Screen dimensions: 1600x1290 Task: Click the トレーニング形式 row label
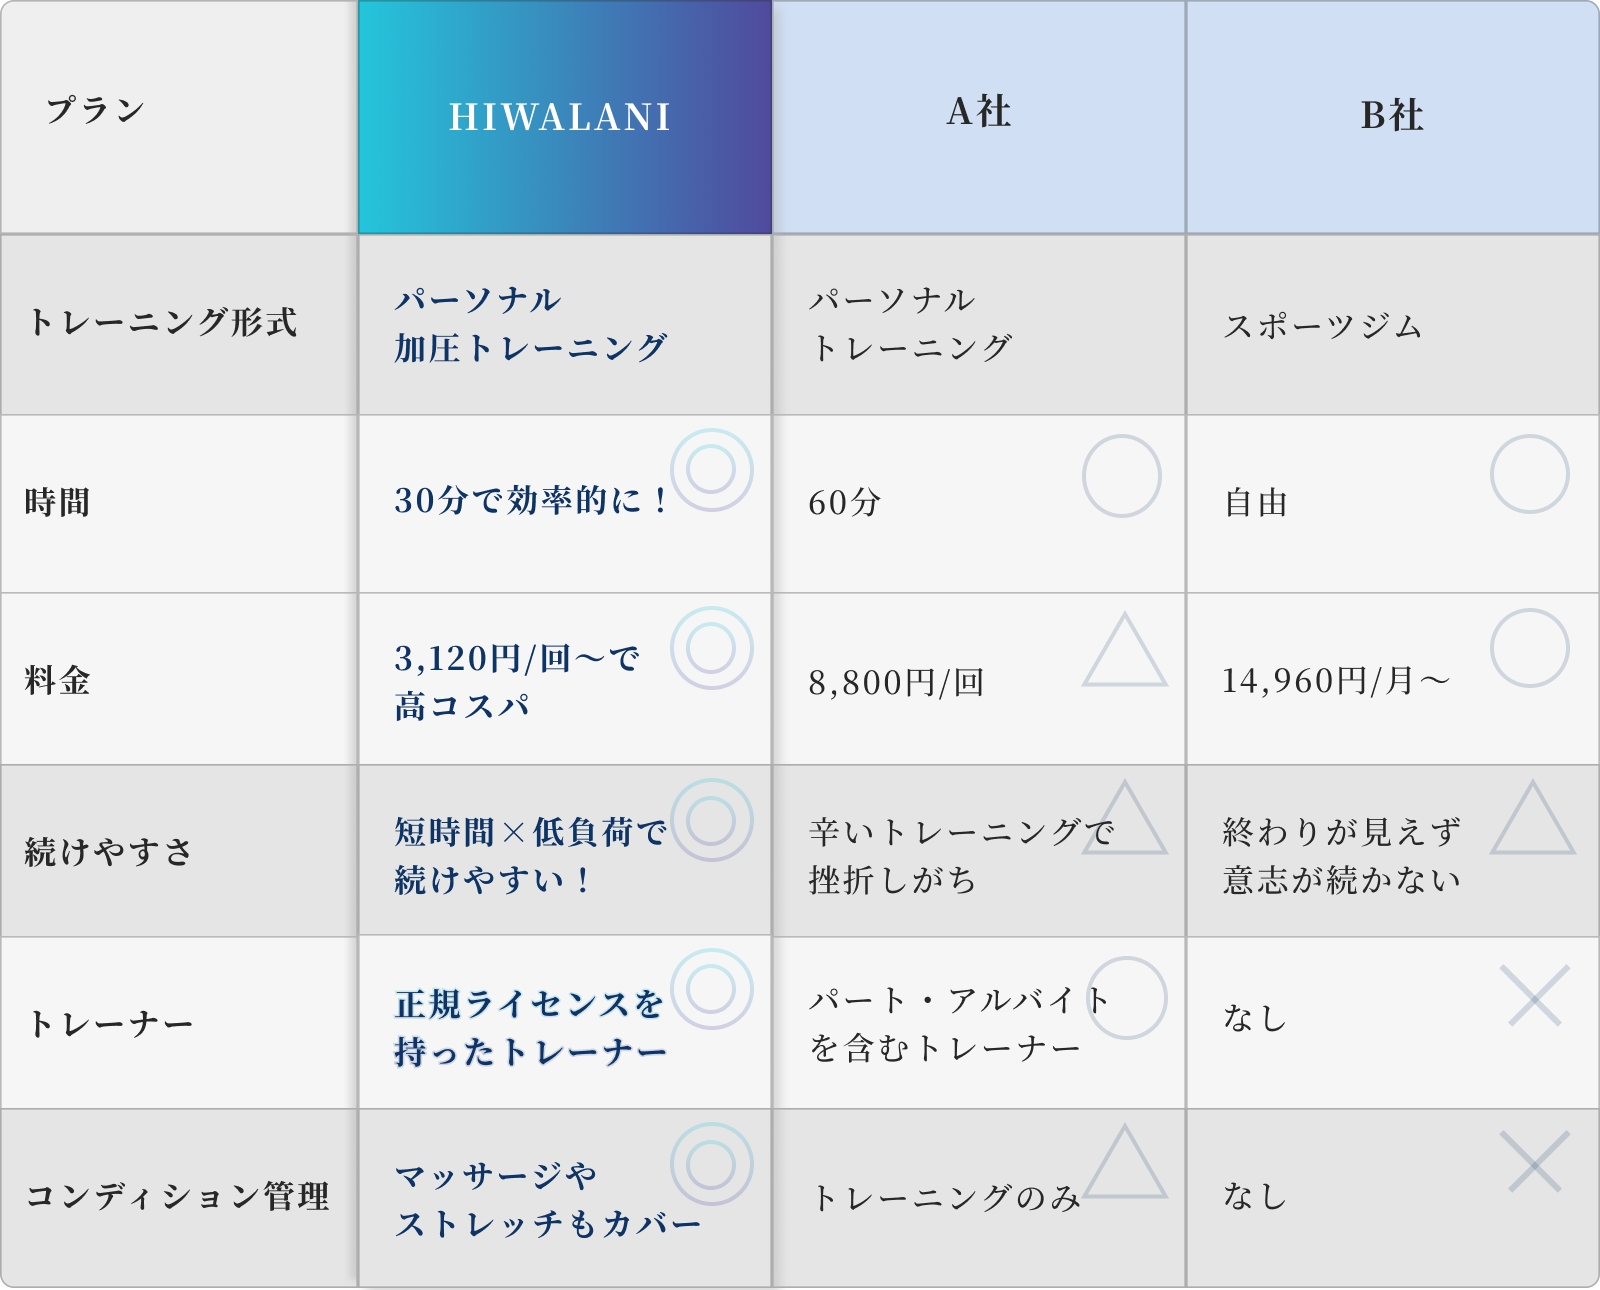click(x=163, y=322)
